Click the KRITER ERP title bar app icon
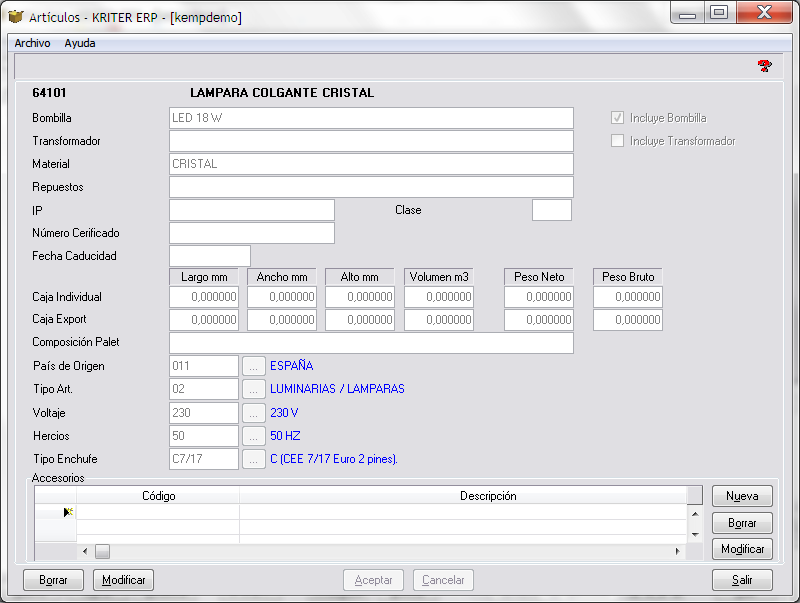The image size is (800, 603). (x=16, y=17)
